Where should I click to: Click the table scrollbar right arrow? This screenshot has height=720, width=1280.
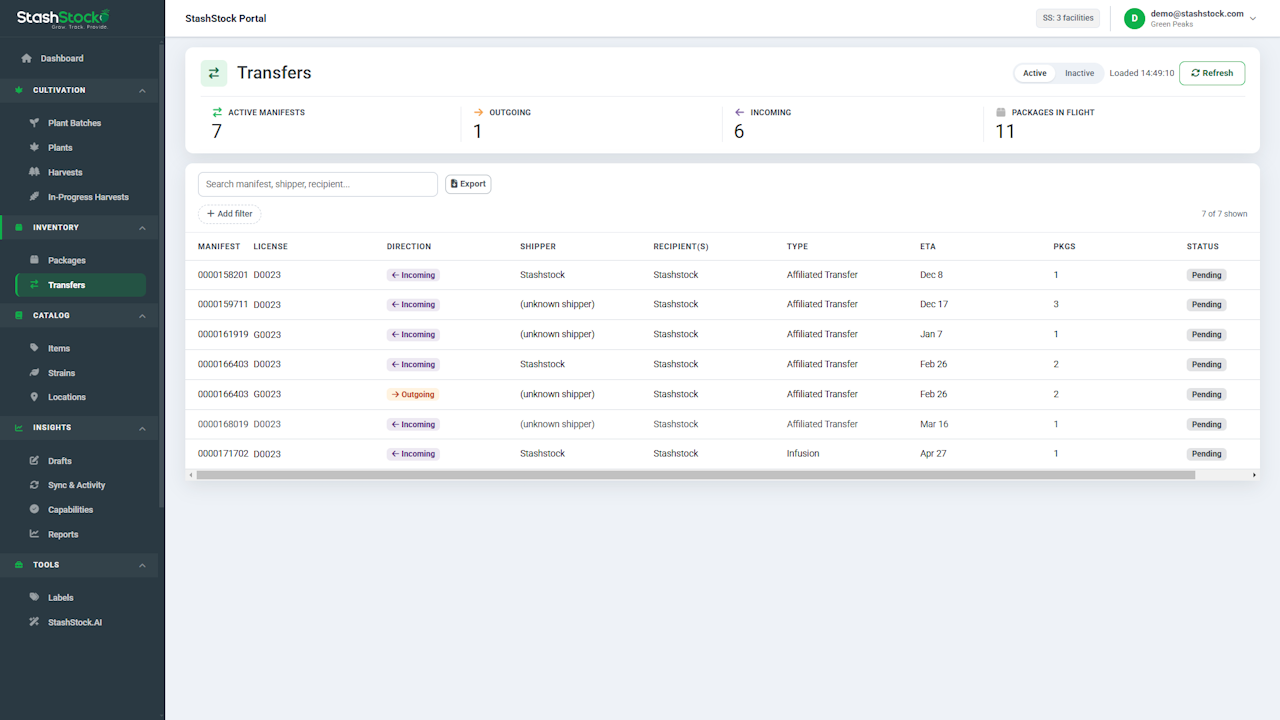pyautogui.click(x=1255, y=475)
